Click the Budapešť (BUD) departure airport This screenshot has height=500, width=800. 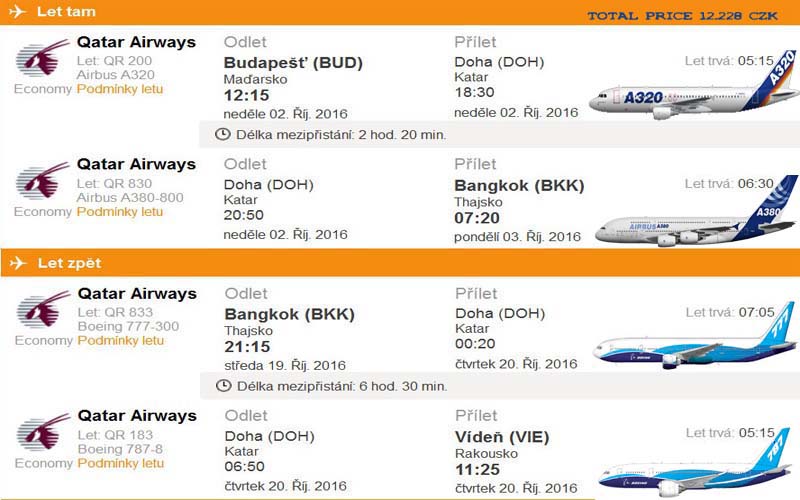tap(293, 63)
